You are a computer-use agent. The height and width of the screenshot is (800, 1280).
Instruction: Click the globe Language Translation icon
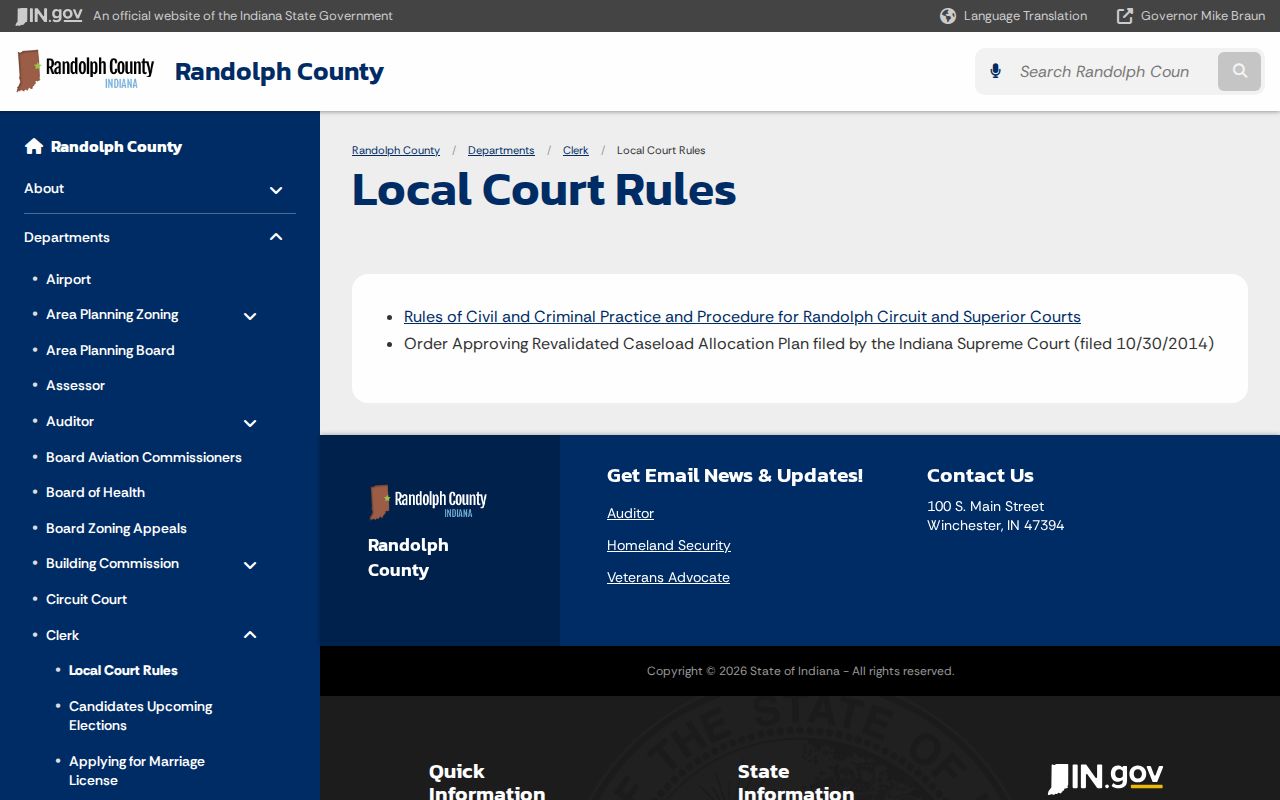[x=948, y=16]
